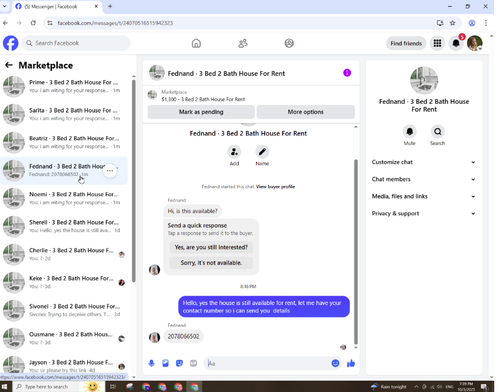This screenshot has height=392, width=500.
Task: Open the account profile picture menu
Action: click(474, 43)
